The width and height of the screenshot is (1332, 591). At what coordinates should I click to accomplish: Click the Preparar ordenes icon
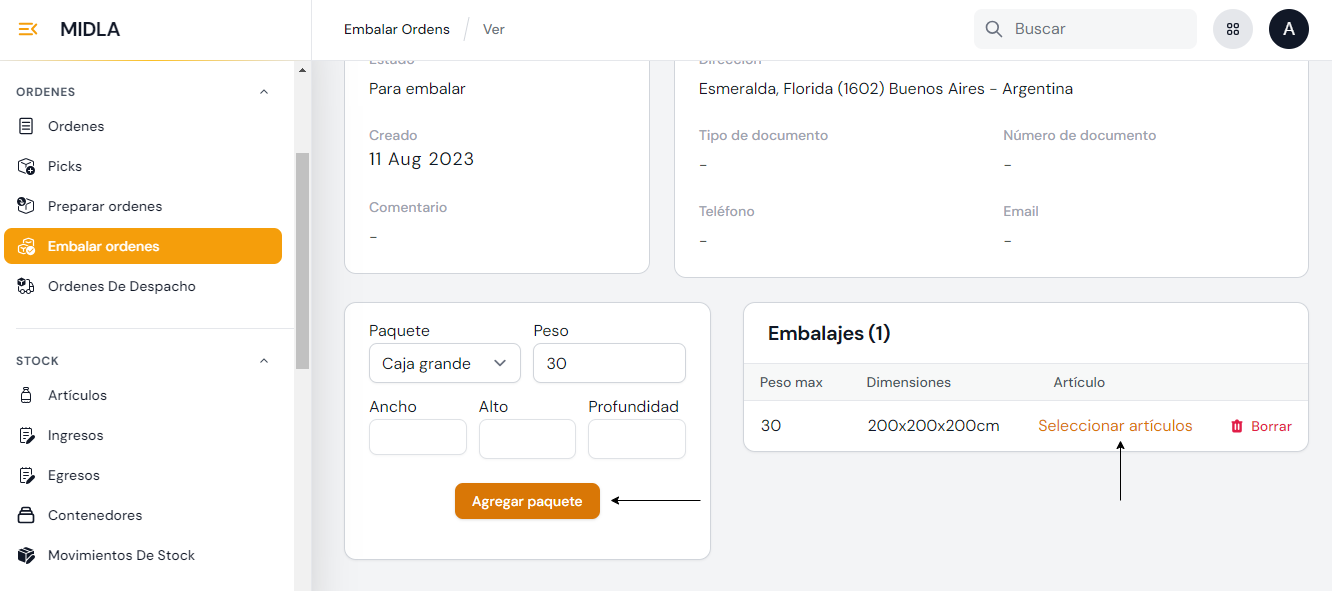[27, 206]
